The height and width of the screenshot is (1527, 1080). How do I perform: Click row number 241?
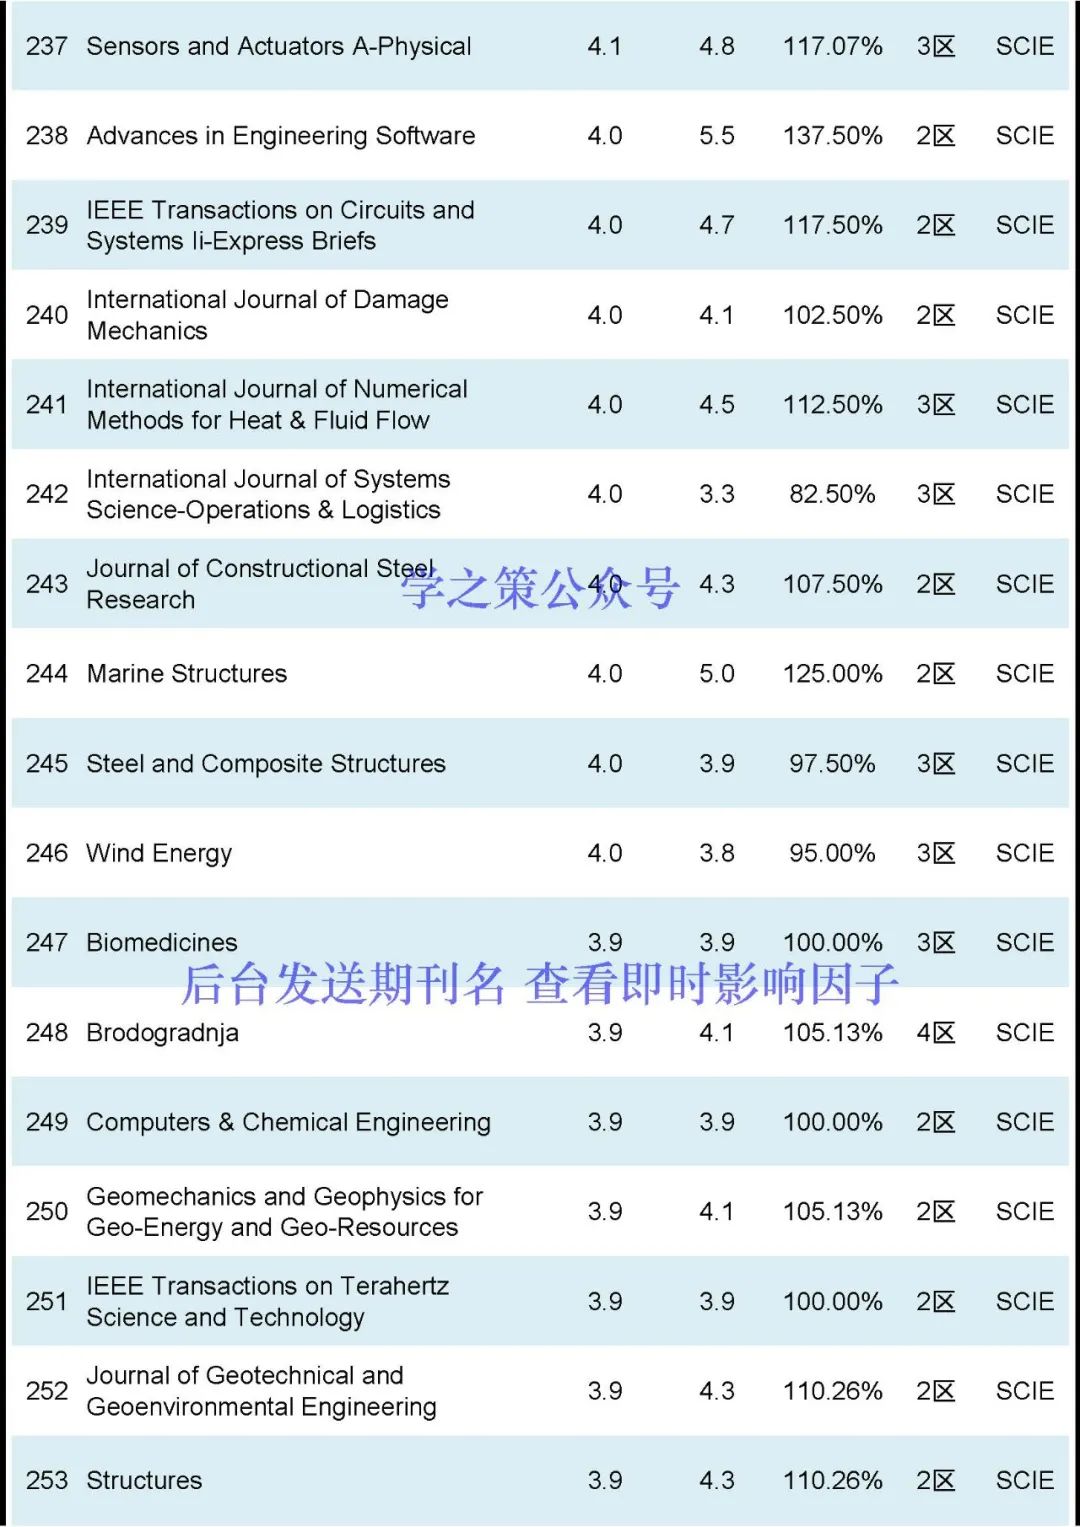click(x=47, y=404)
